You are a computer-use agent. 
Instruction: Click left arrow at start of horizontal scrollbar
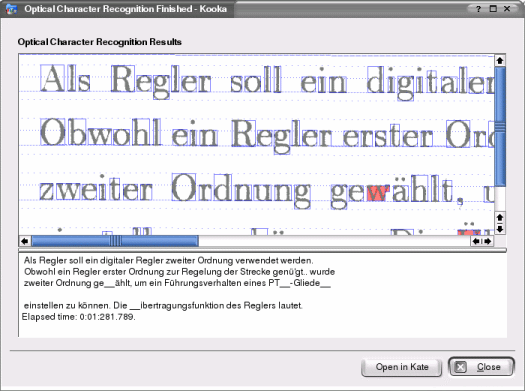pyautogui.click(x=25, y=241)
